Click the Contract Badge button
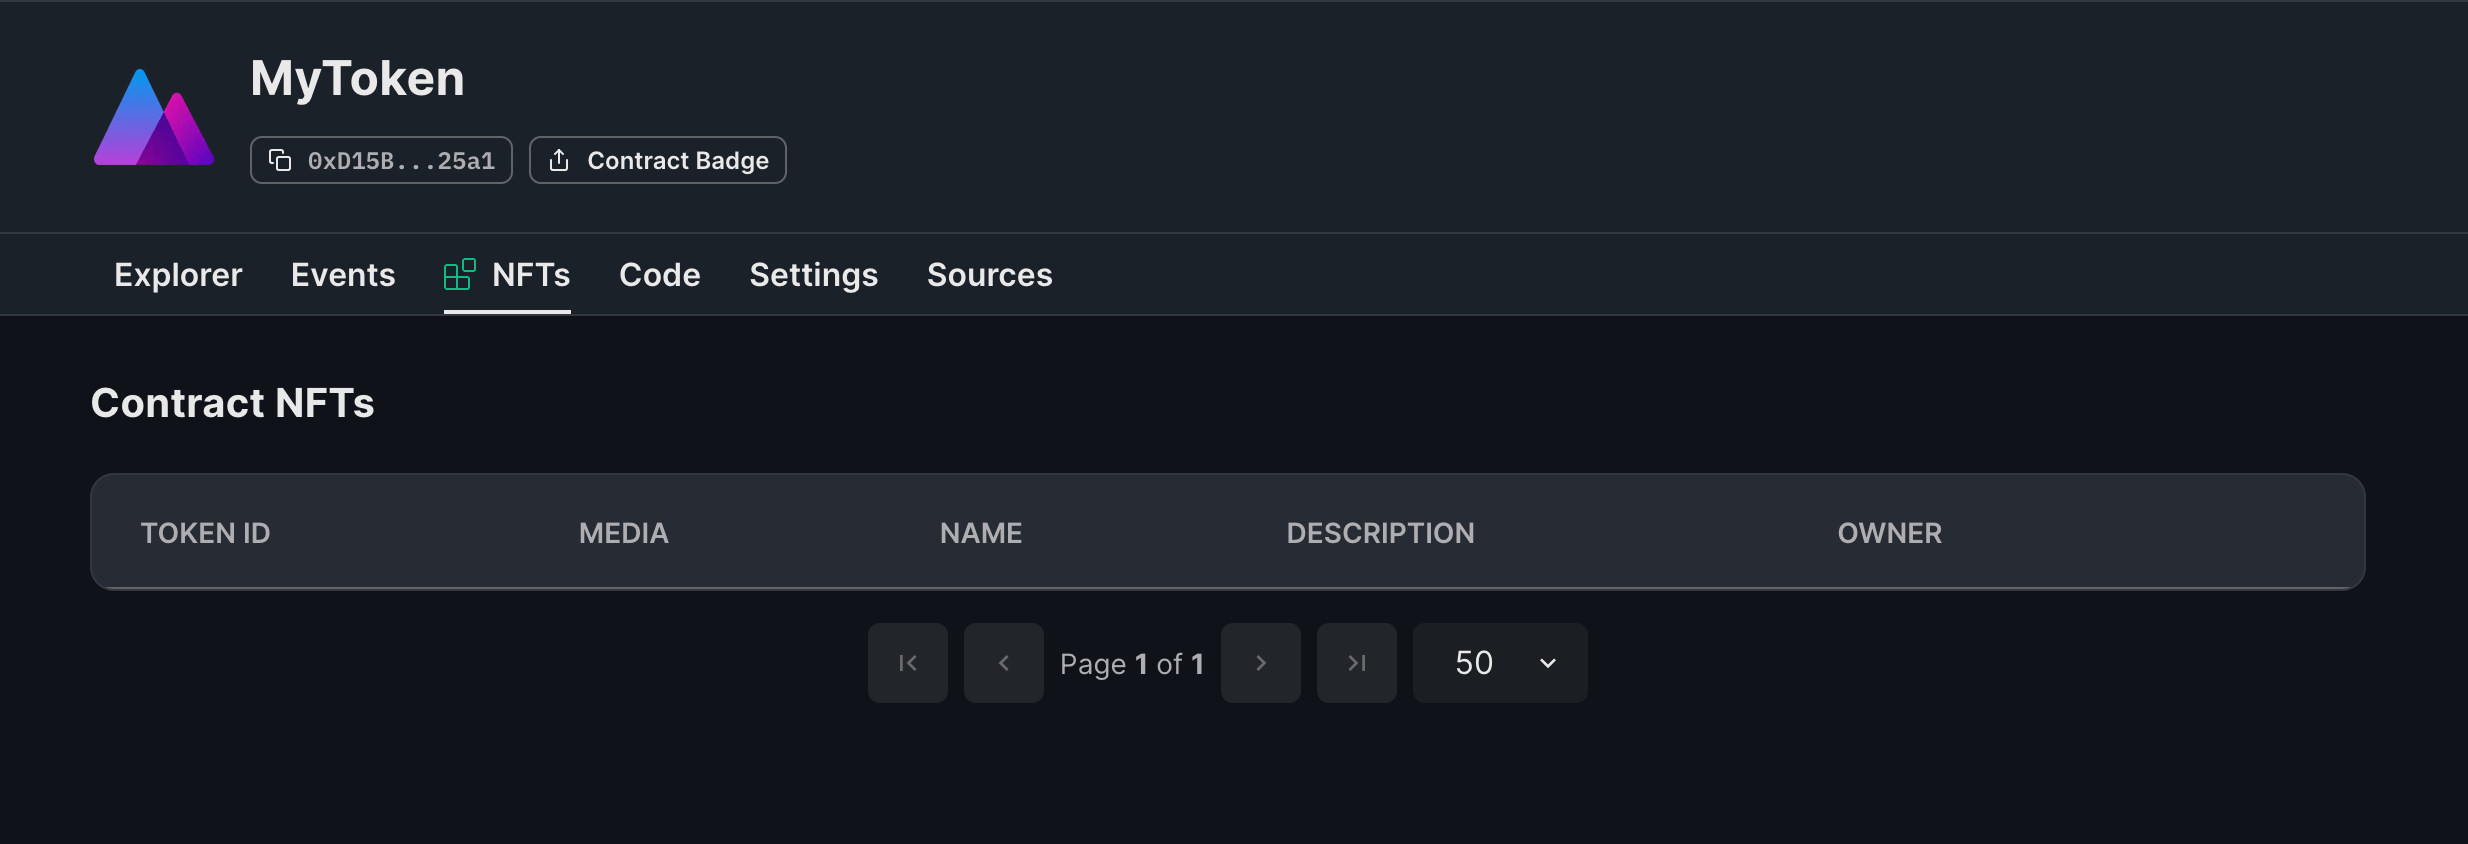Image resolution: width=2468 pixels, height=844 pixels. pyautogui.click(x=656, y=159)
